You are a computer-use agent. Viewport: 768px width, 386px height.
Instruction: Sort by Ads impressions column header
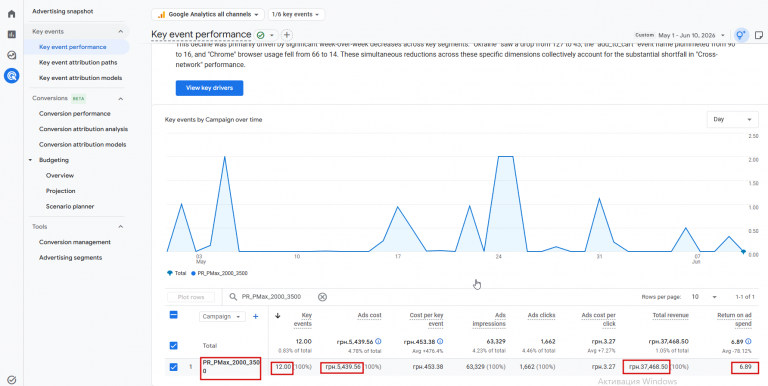(489, 319)
